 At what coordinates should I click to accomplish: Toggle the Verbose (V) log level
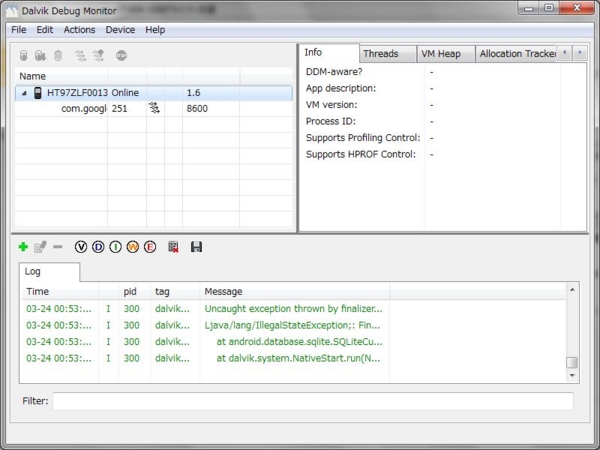point(81,247)
